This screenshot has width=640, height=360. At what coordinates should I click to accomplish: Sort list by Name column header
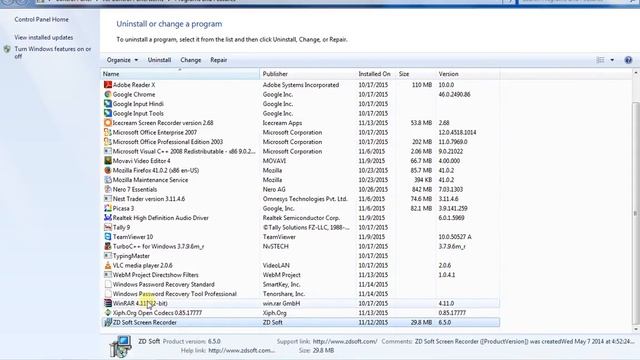(180, 74)
